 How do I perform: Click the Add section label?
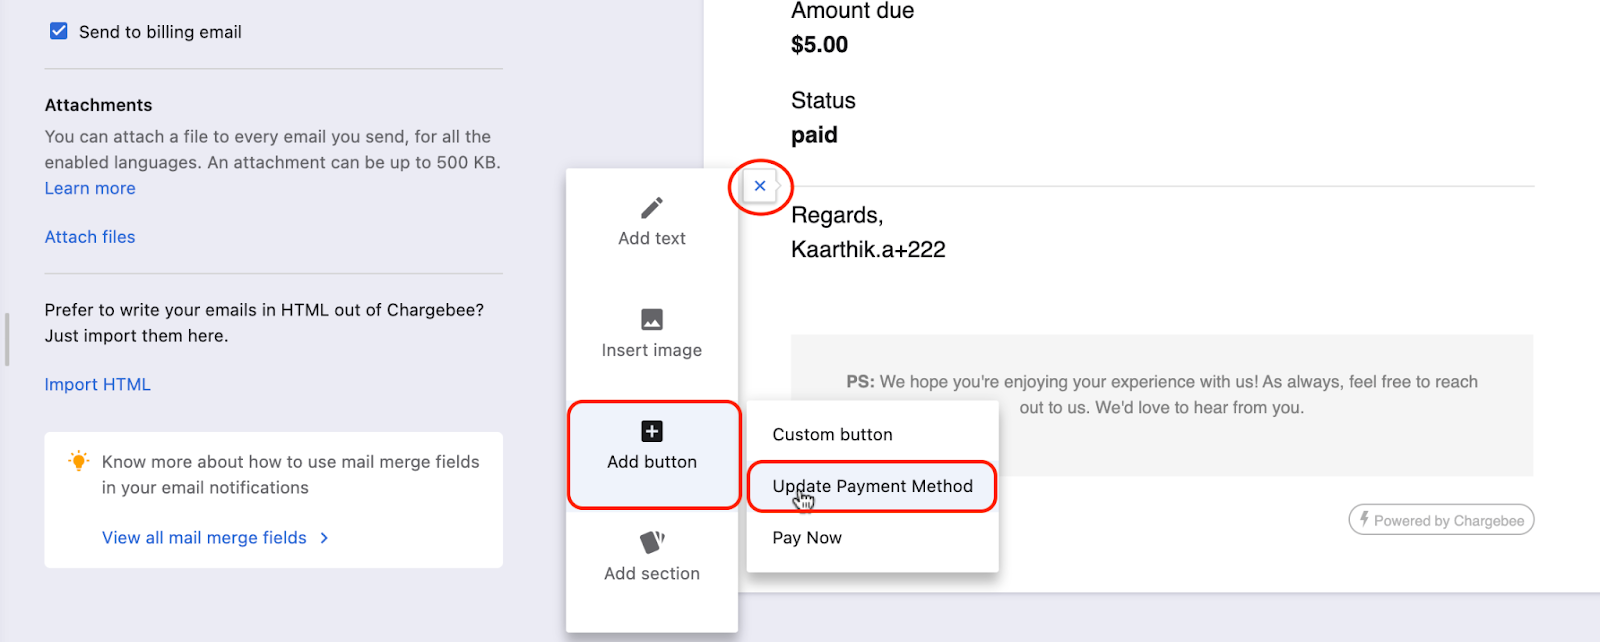click(x=652, y=574)
